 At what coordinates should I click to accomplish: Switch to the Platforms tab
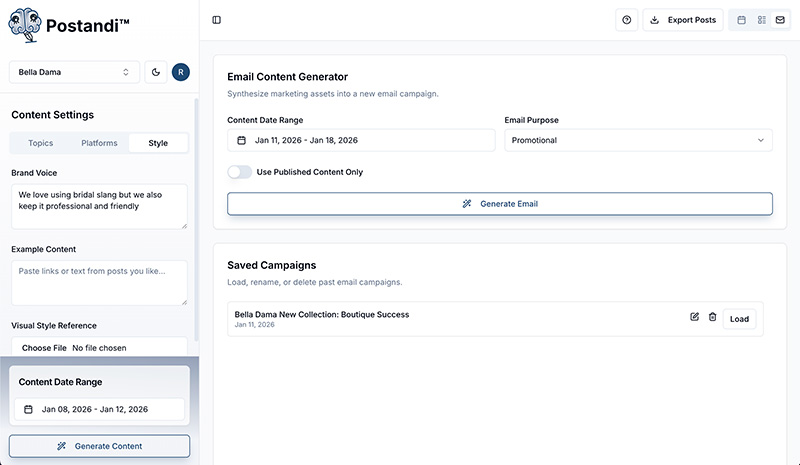coord(99,143)
